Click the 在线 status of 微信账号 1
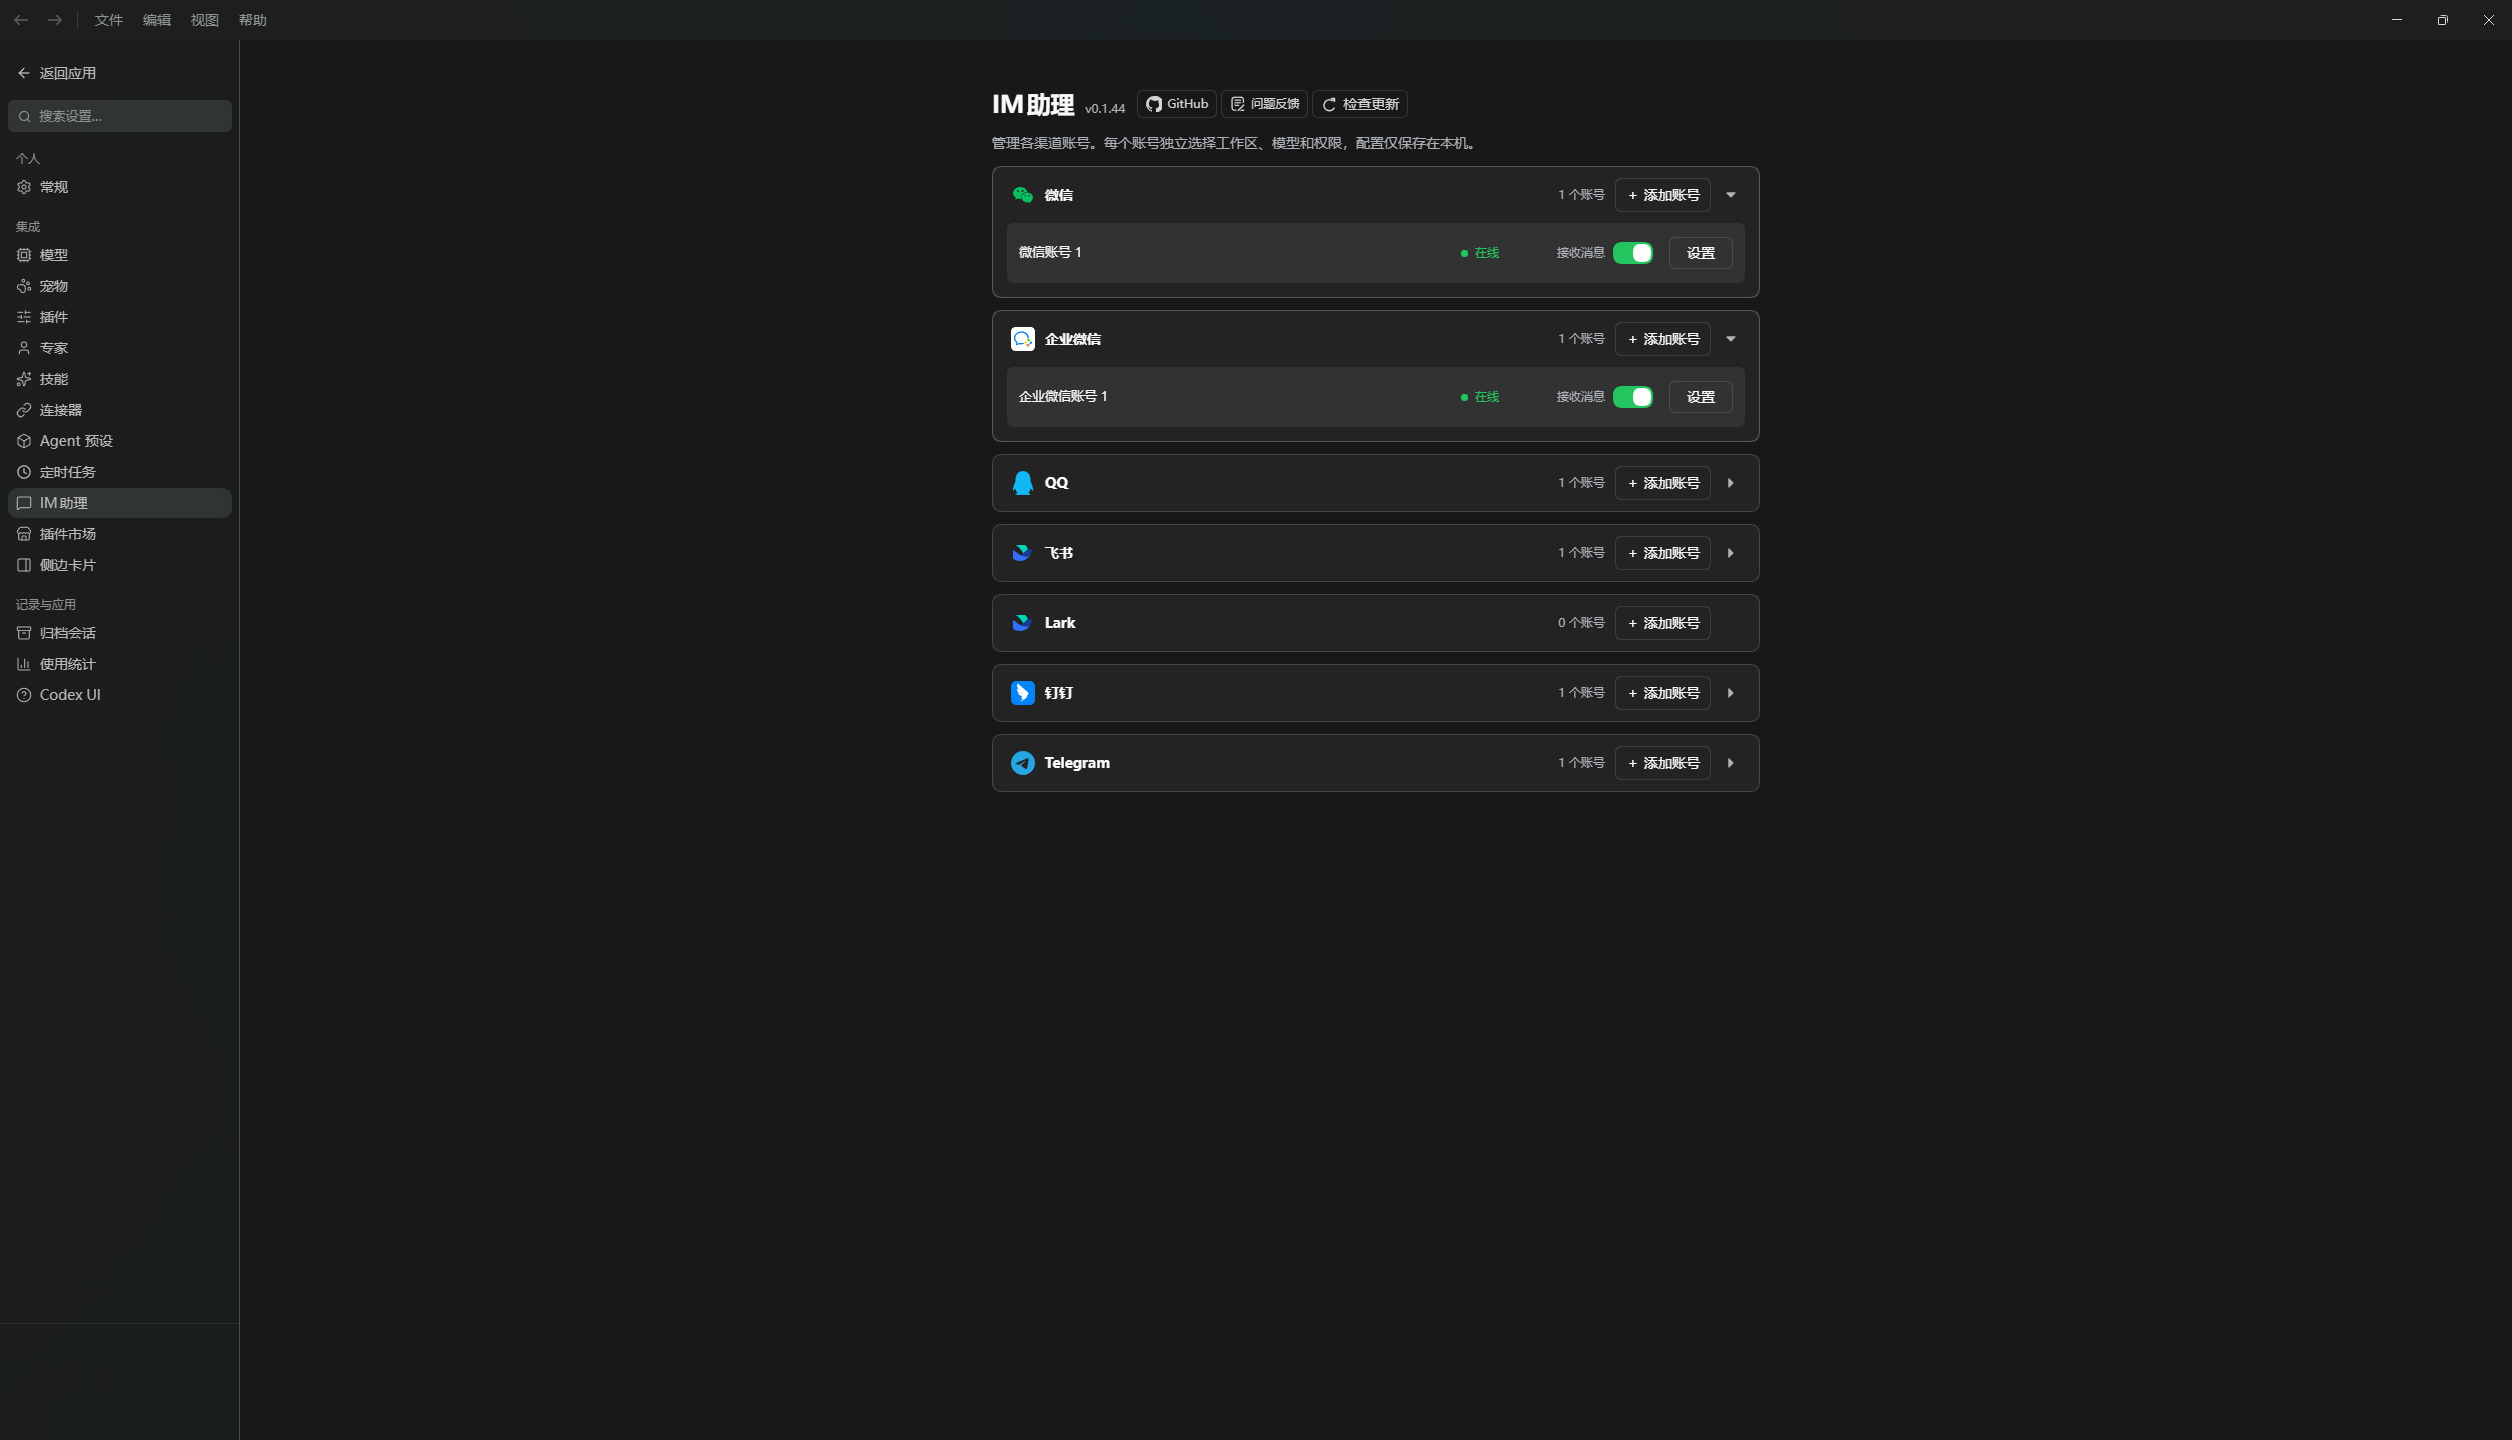 click(x=1480, y=253)
